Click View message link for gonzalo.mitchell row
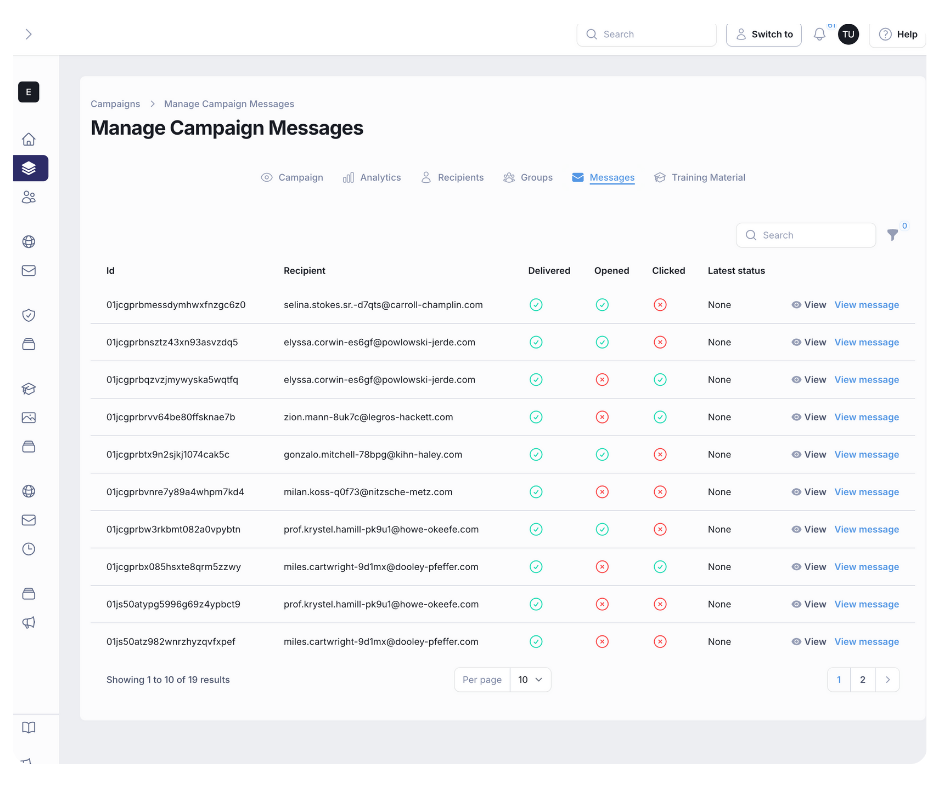This screenshot has width=940, height=788. pyautogui.click(x=866, y=455)
